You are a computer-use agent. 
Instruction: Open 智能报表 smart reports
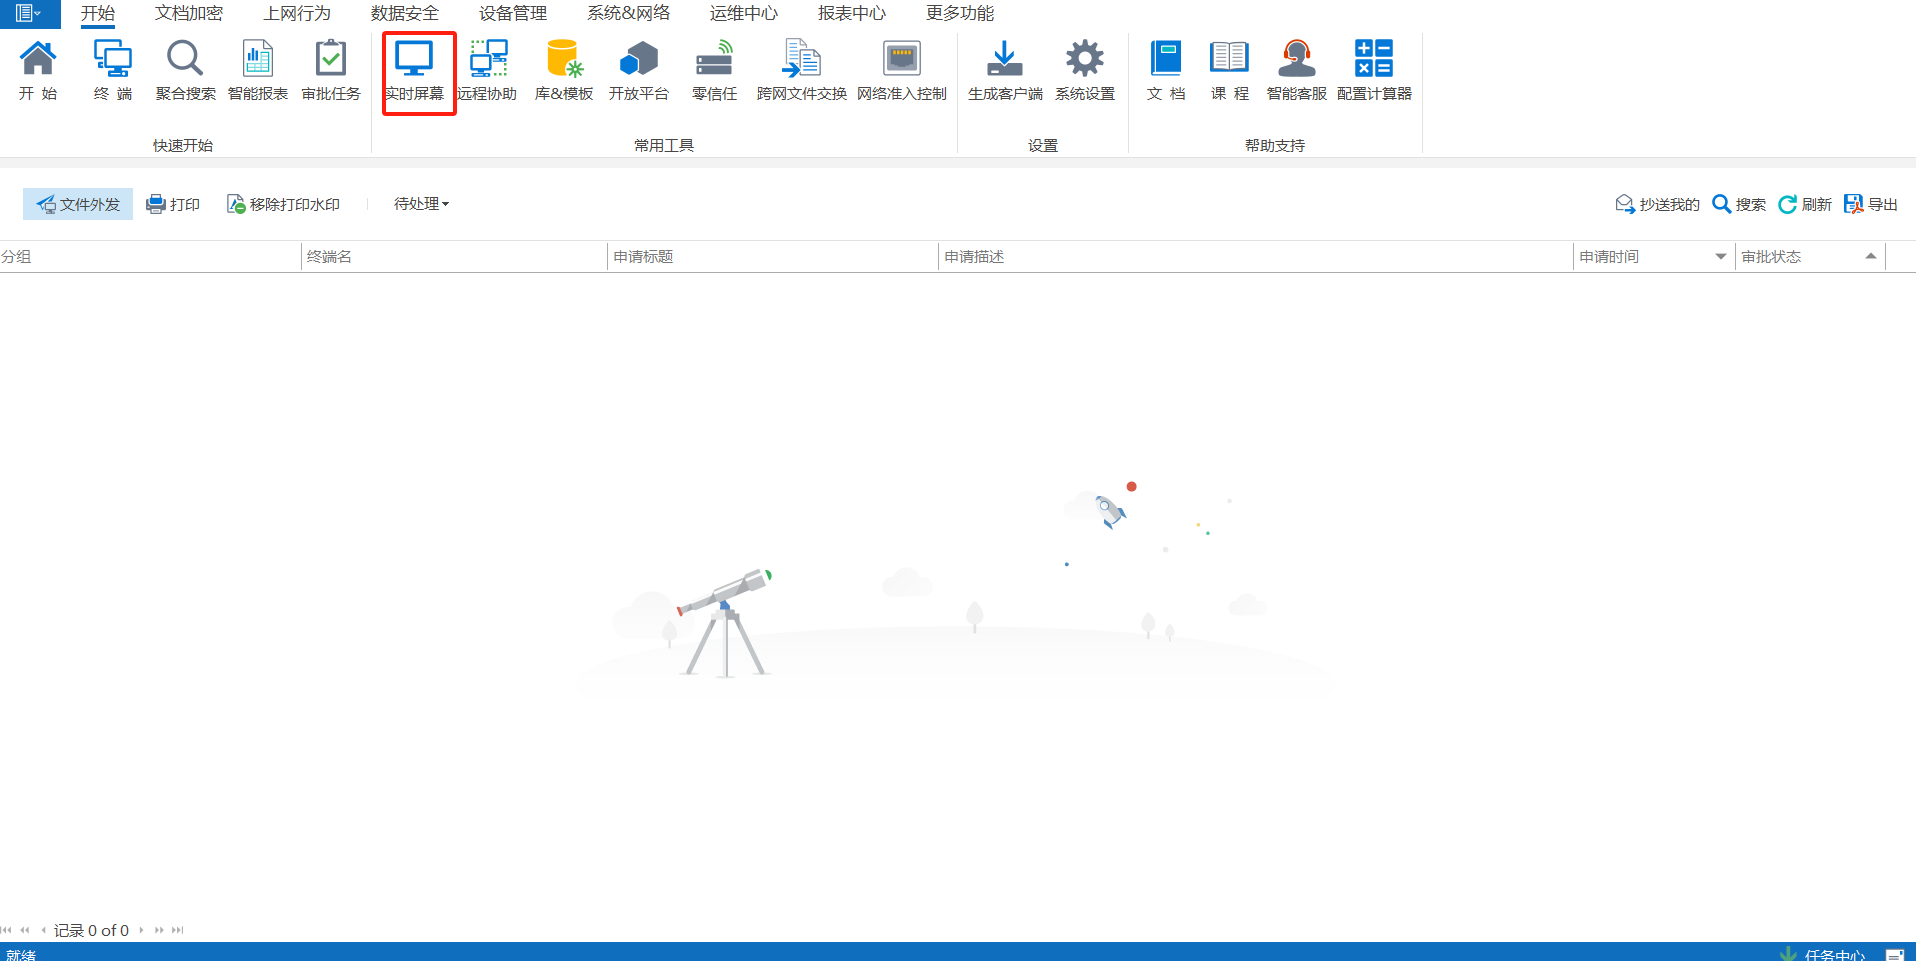tap(258, 70)
